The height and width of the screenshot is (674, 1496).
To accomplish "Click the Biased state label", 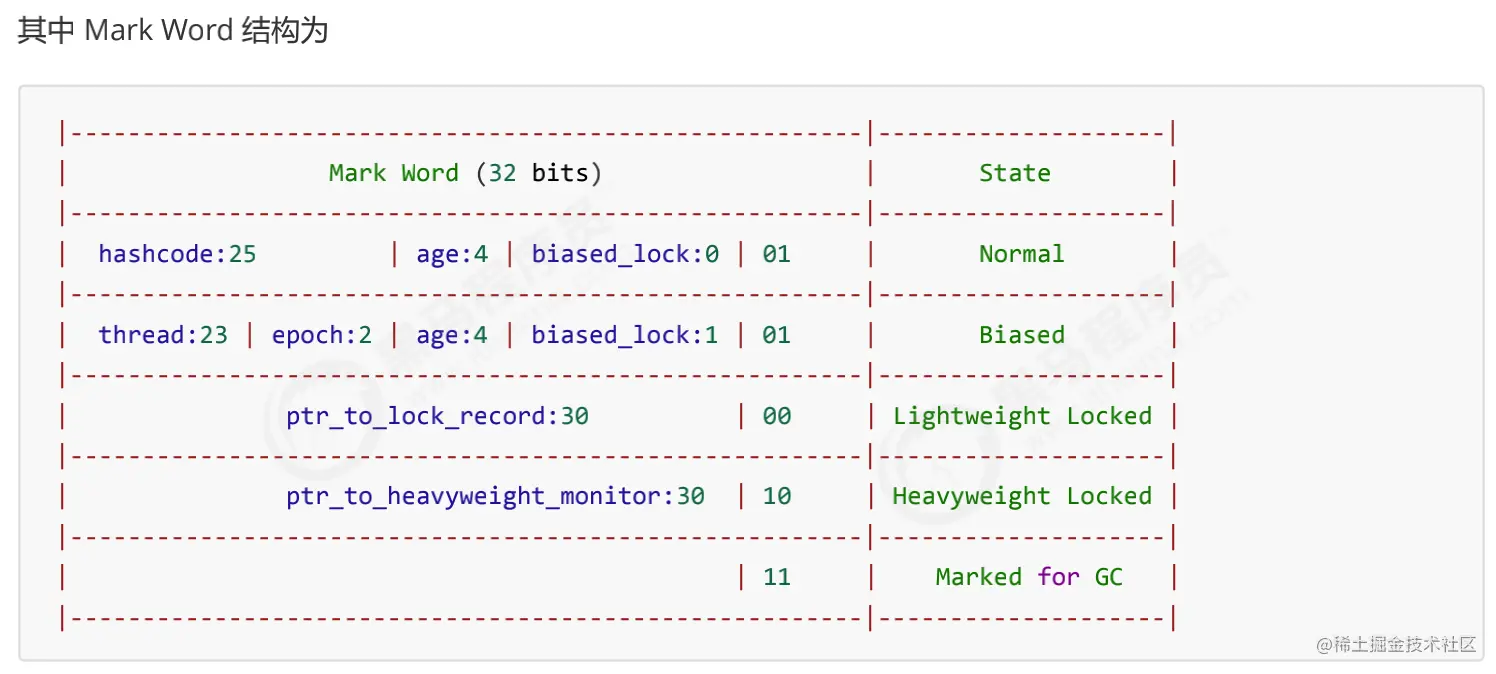I will click(1021, 335).
